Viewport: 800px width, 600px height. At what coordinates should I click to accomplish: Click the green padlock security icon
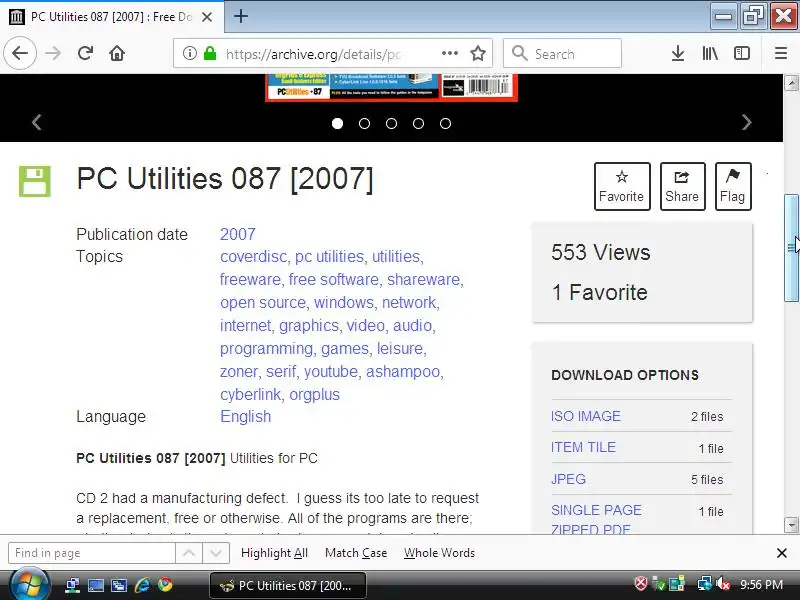(210, 53)
